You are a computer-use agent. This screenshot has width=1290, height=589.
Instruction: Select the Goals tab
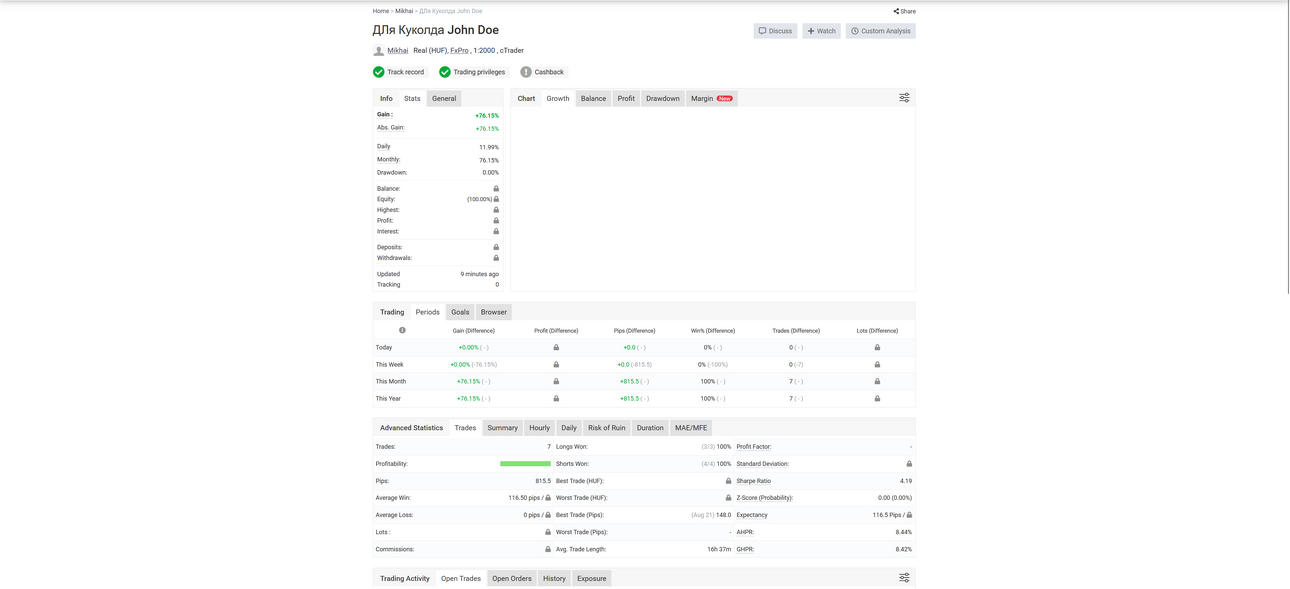tap(460, 312)
